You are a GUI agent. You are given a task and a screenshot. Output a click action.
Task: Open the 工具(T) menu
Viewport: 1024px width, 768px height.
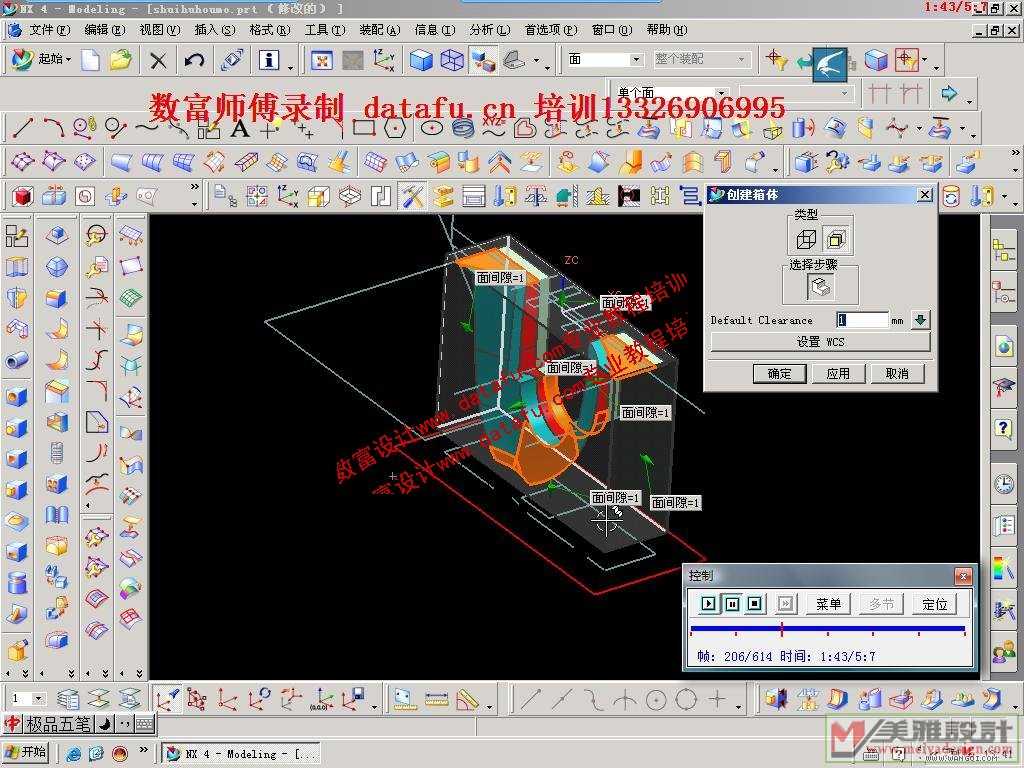pos(325,30)
